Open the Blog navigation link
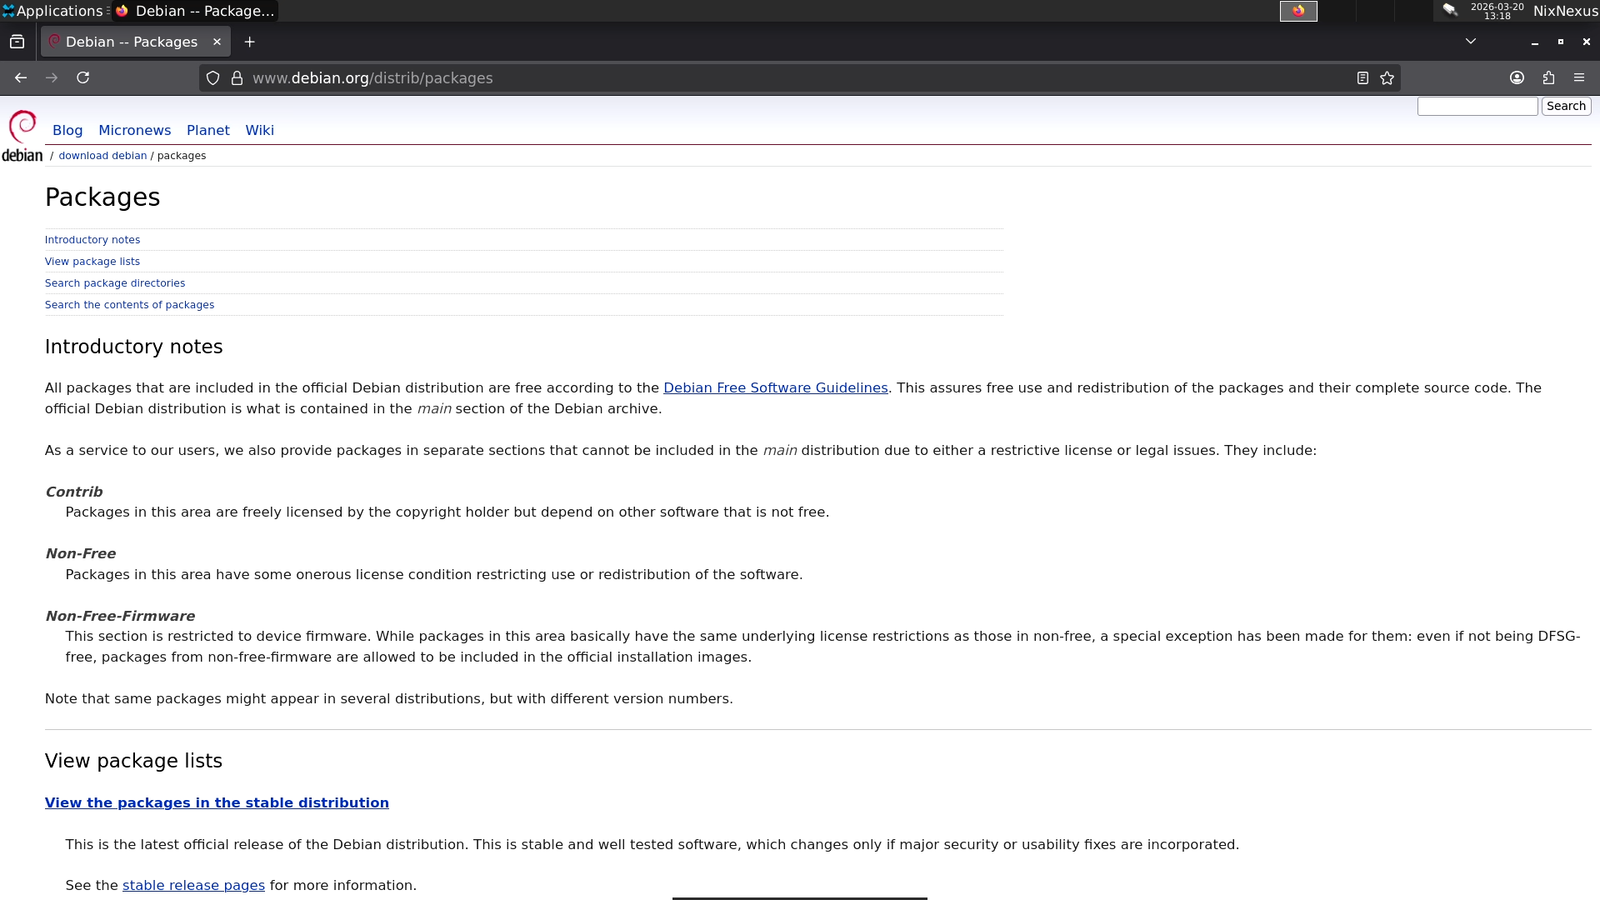 (68, 130)
